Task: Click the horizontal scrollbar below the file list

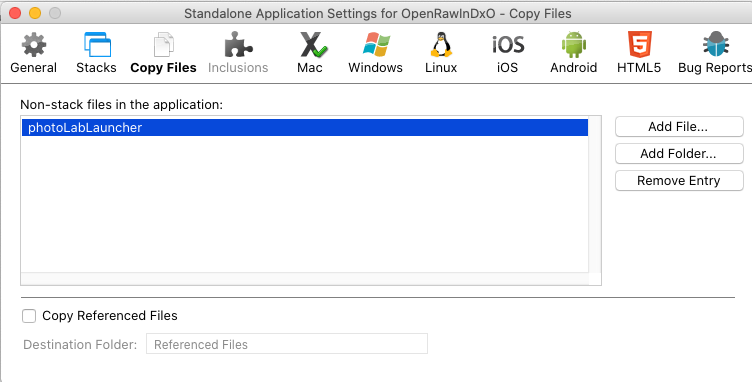Action: click(x=305, y=279)
